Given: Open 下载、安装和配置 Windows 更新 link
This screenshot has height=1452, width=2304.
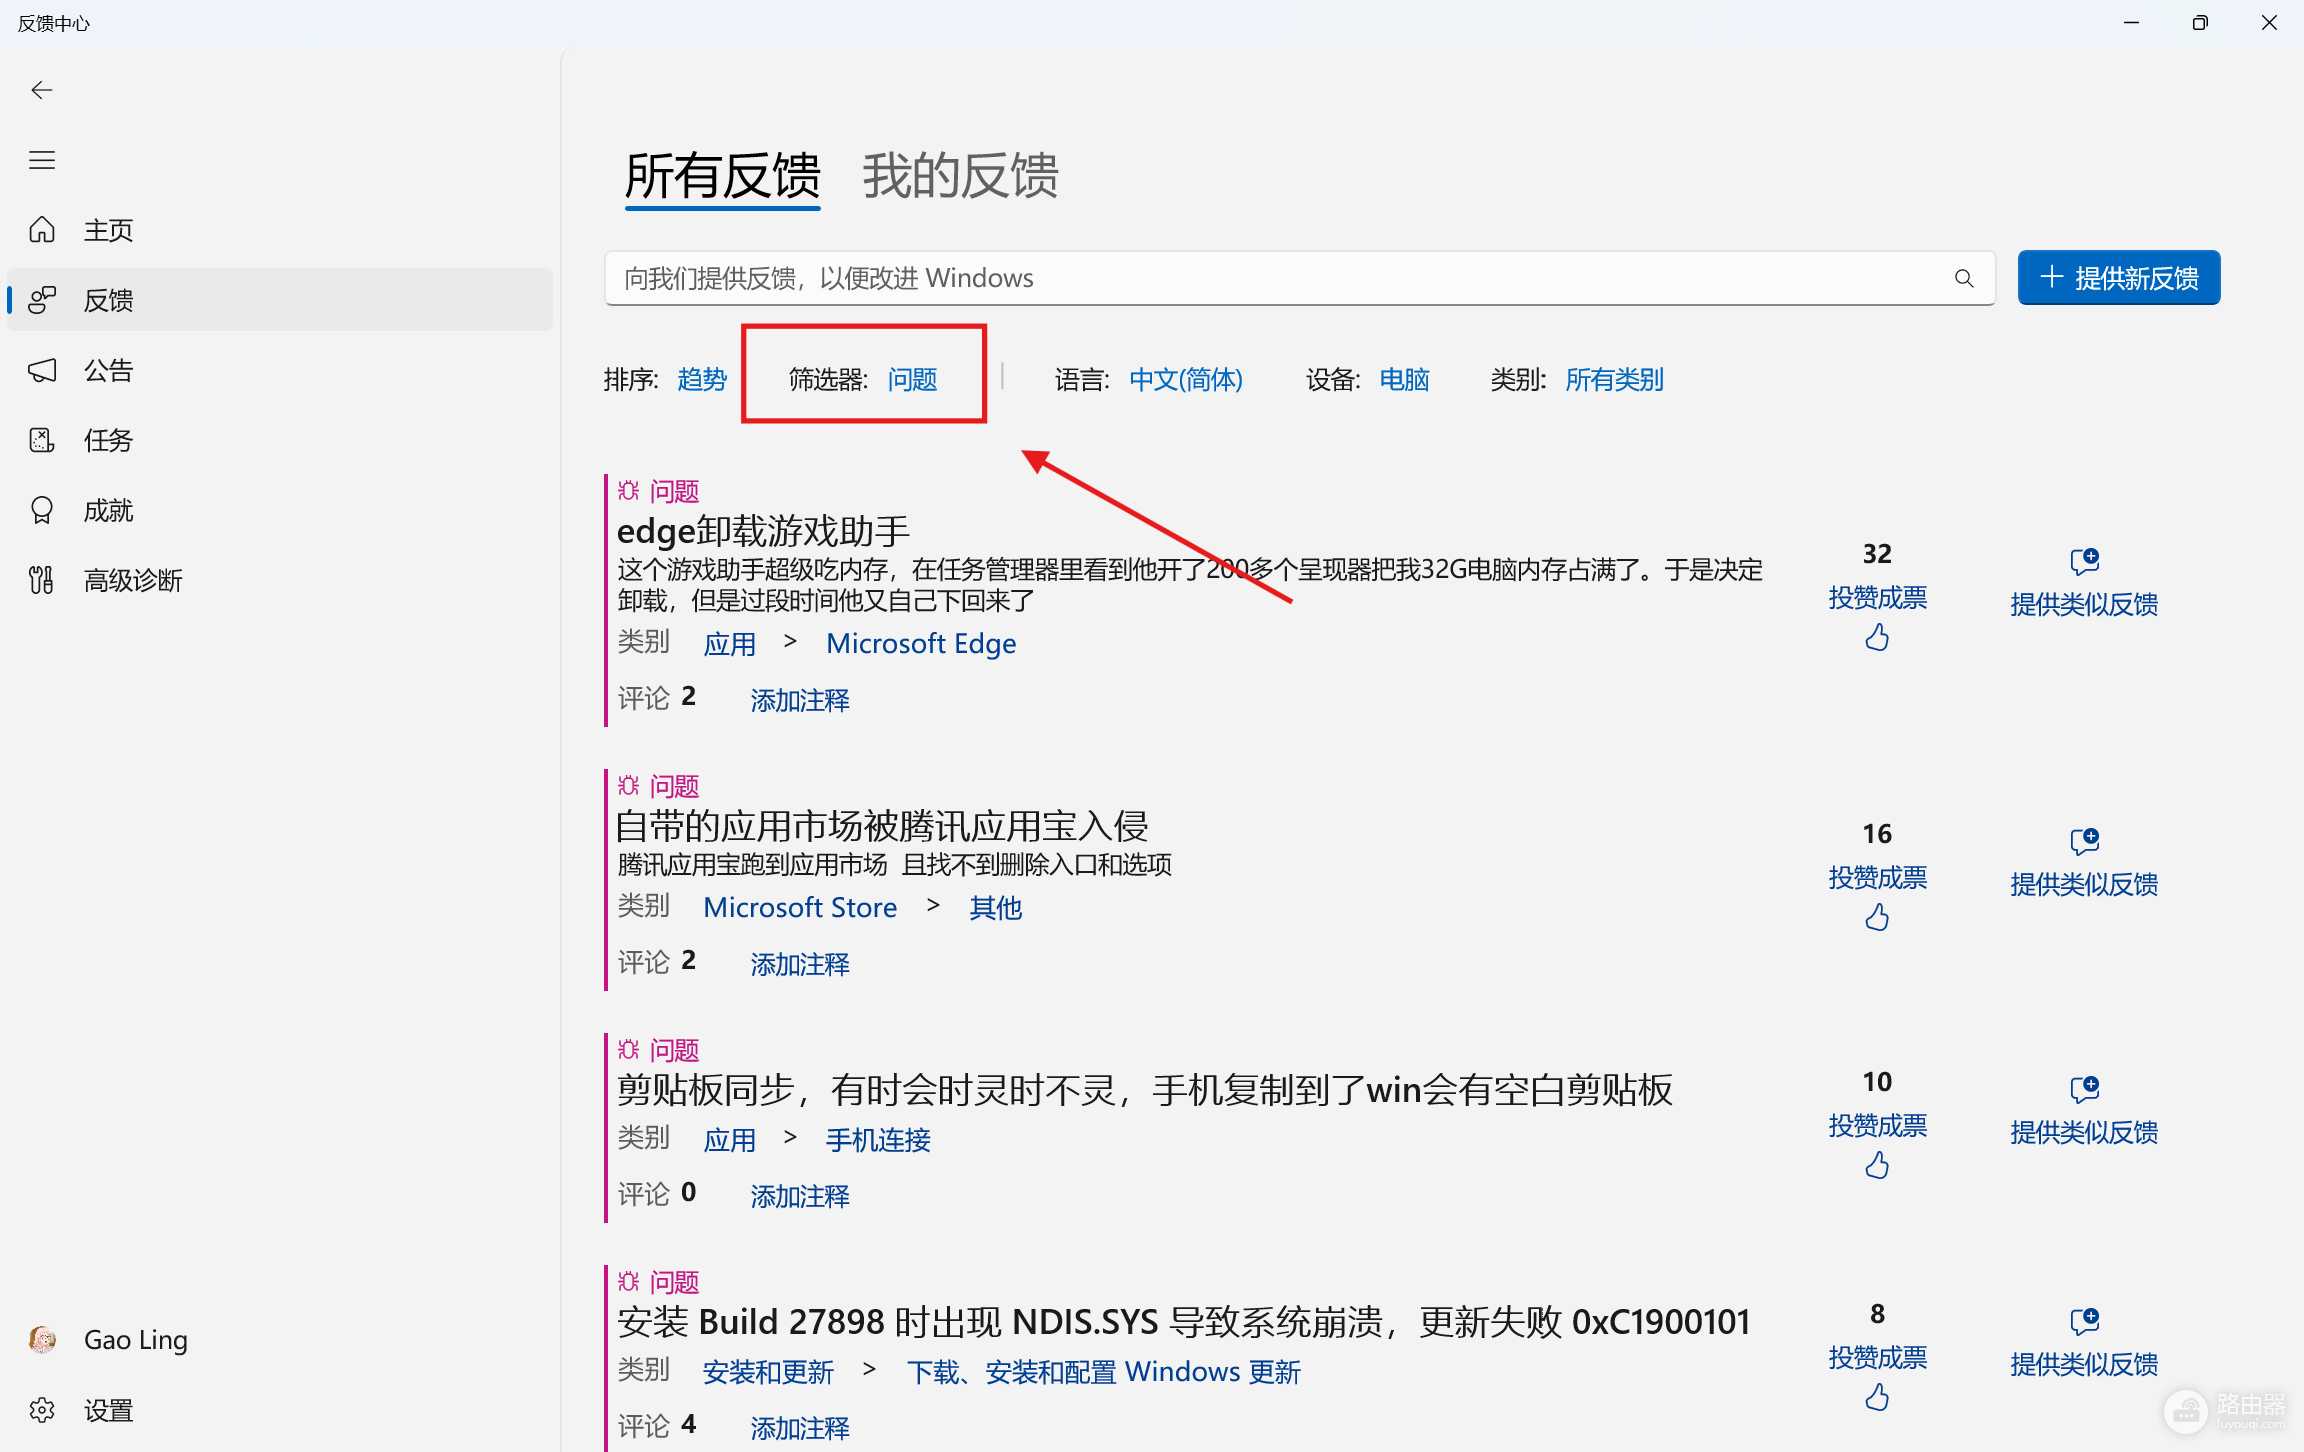Looking at the screenshot, I should click(1104, 1372).
